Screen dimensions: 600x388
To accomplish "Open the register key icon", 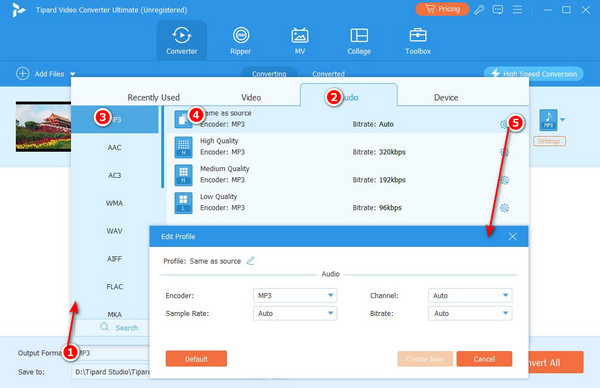I will click(479, 10).
